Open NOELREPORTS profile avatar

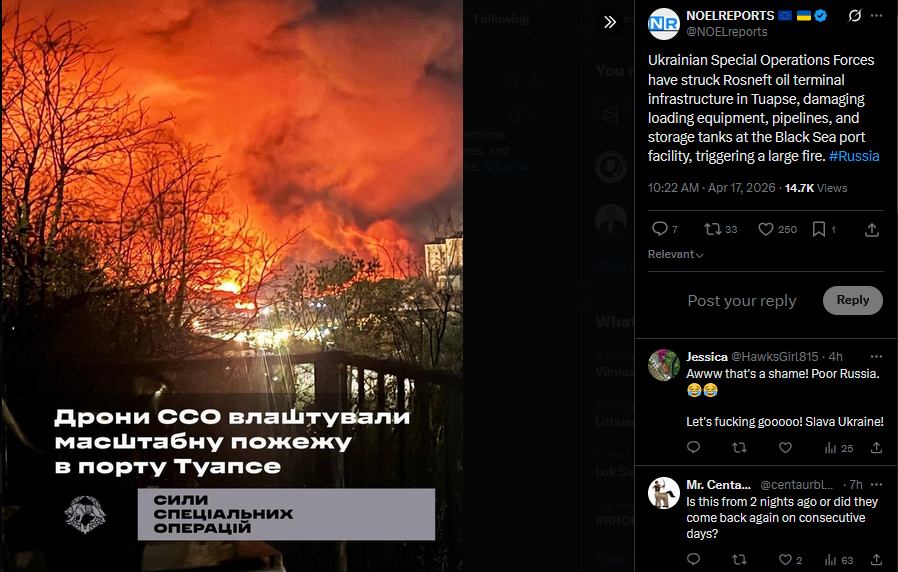[663, 23]
